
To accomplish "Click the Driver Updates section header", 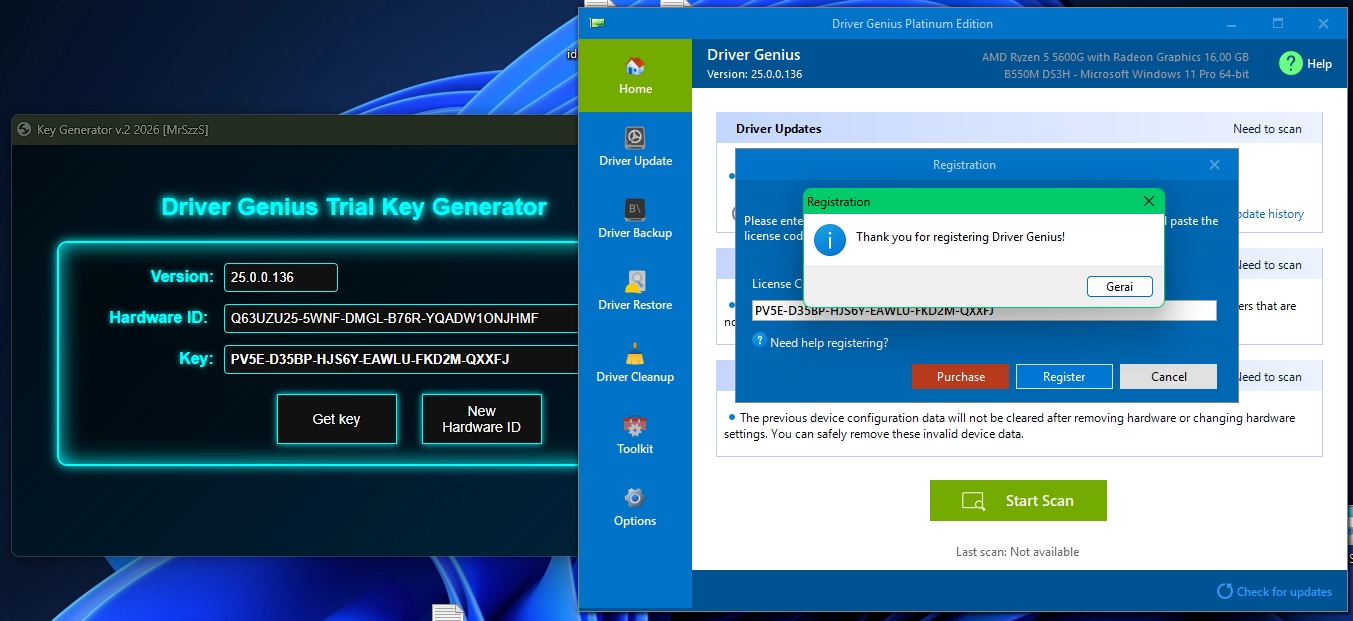I will (779, 128).
